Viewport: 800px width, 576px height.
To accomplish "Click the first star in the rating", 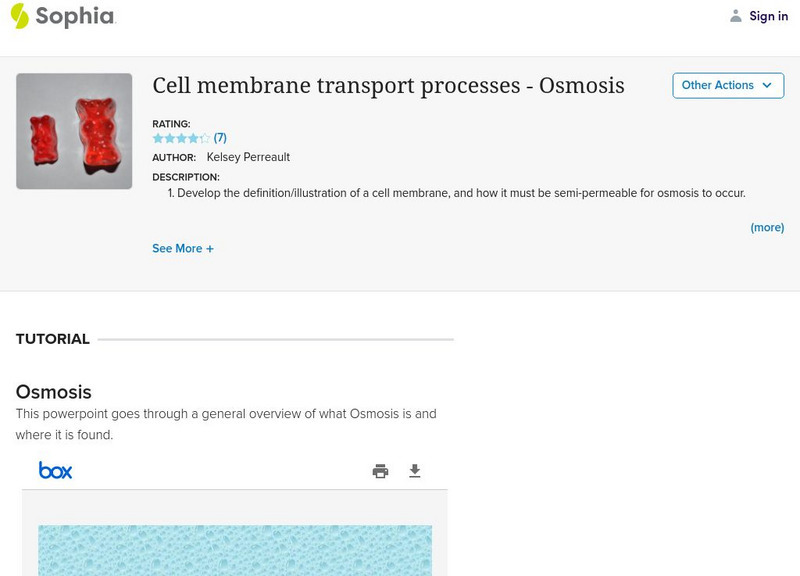I will (x=158, y=138).
